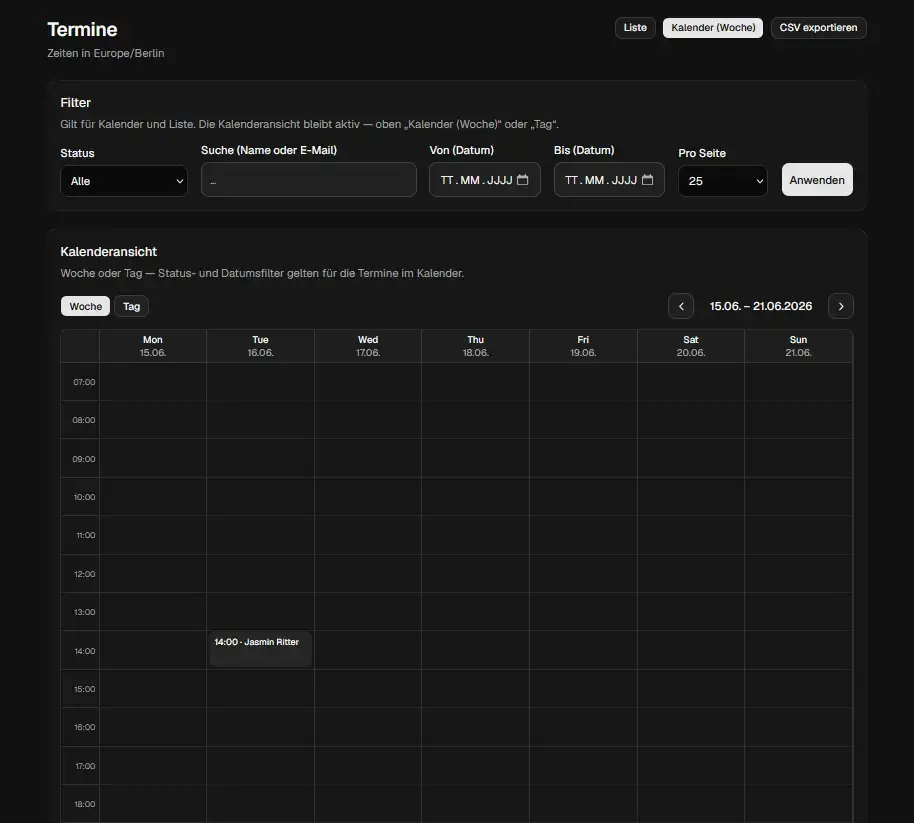
Task: Click the date range 15.06. – 21.06.2026 label
Action: pos(761,306)
